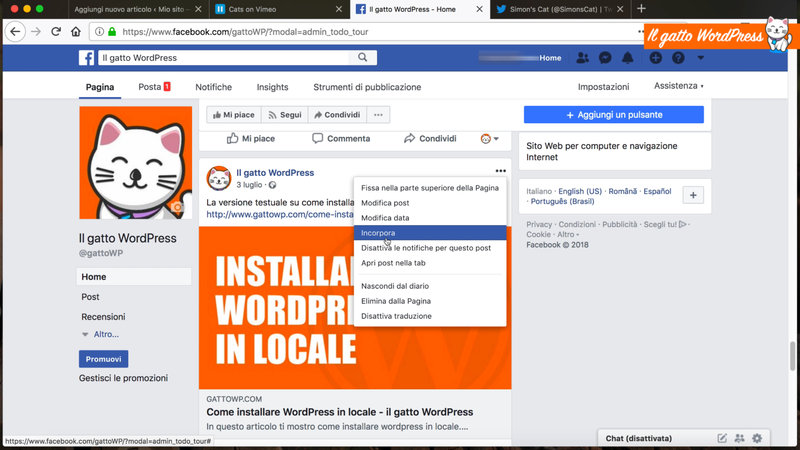Click the page Condividi button
The height and width of the screenshot is (450, 800).
coord(337,115)
